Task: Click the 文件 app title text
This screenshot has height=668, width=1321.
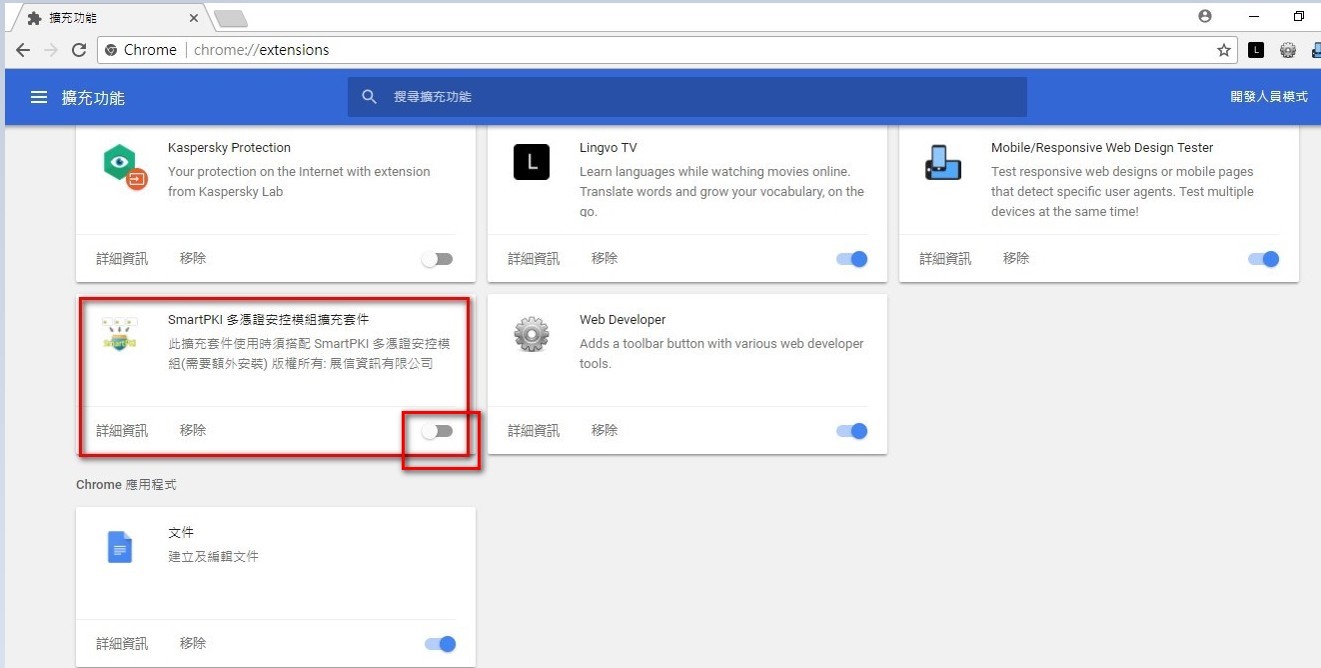Action: (x=181, y=533)
